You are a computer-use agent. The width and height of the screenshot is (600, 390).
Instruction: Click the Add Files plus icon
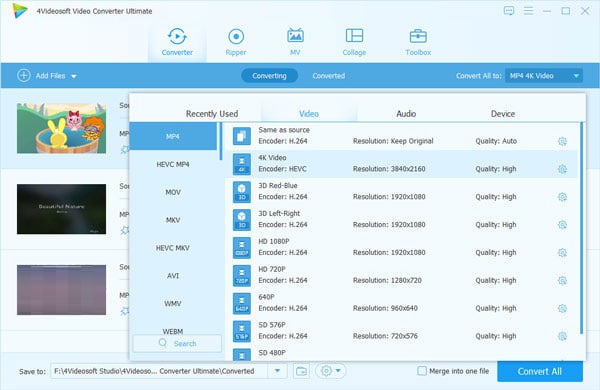[x=23, y=75]
